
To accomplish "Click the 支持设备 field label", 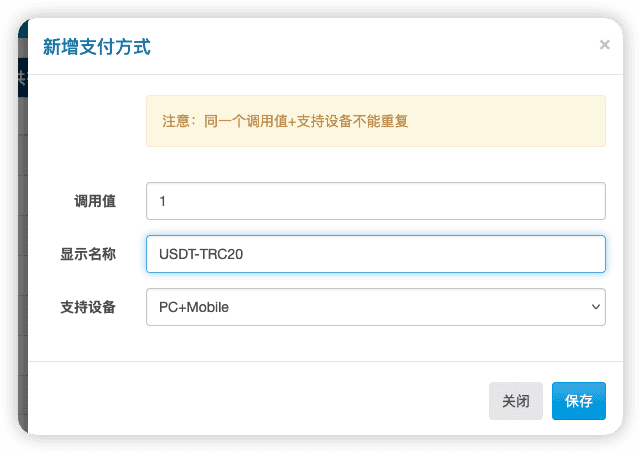I will [88, 307].
